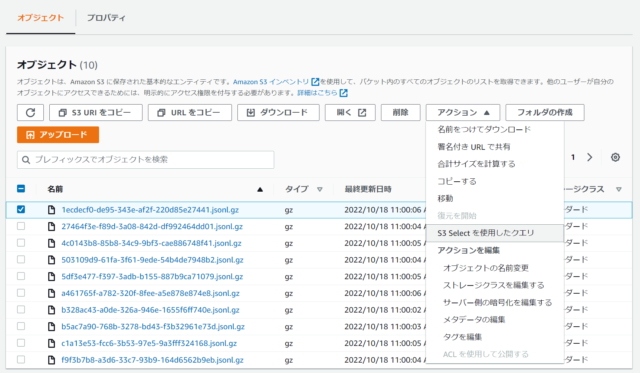
Task: Click S3 URI をコピー button
Action: tap(96, 113)
